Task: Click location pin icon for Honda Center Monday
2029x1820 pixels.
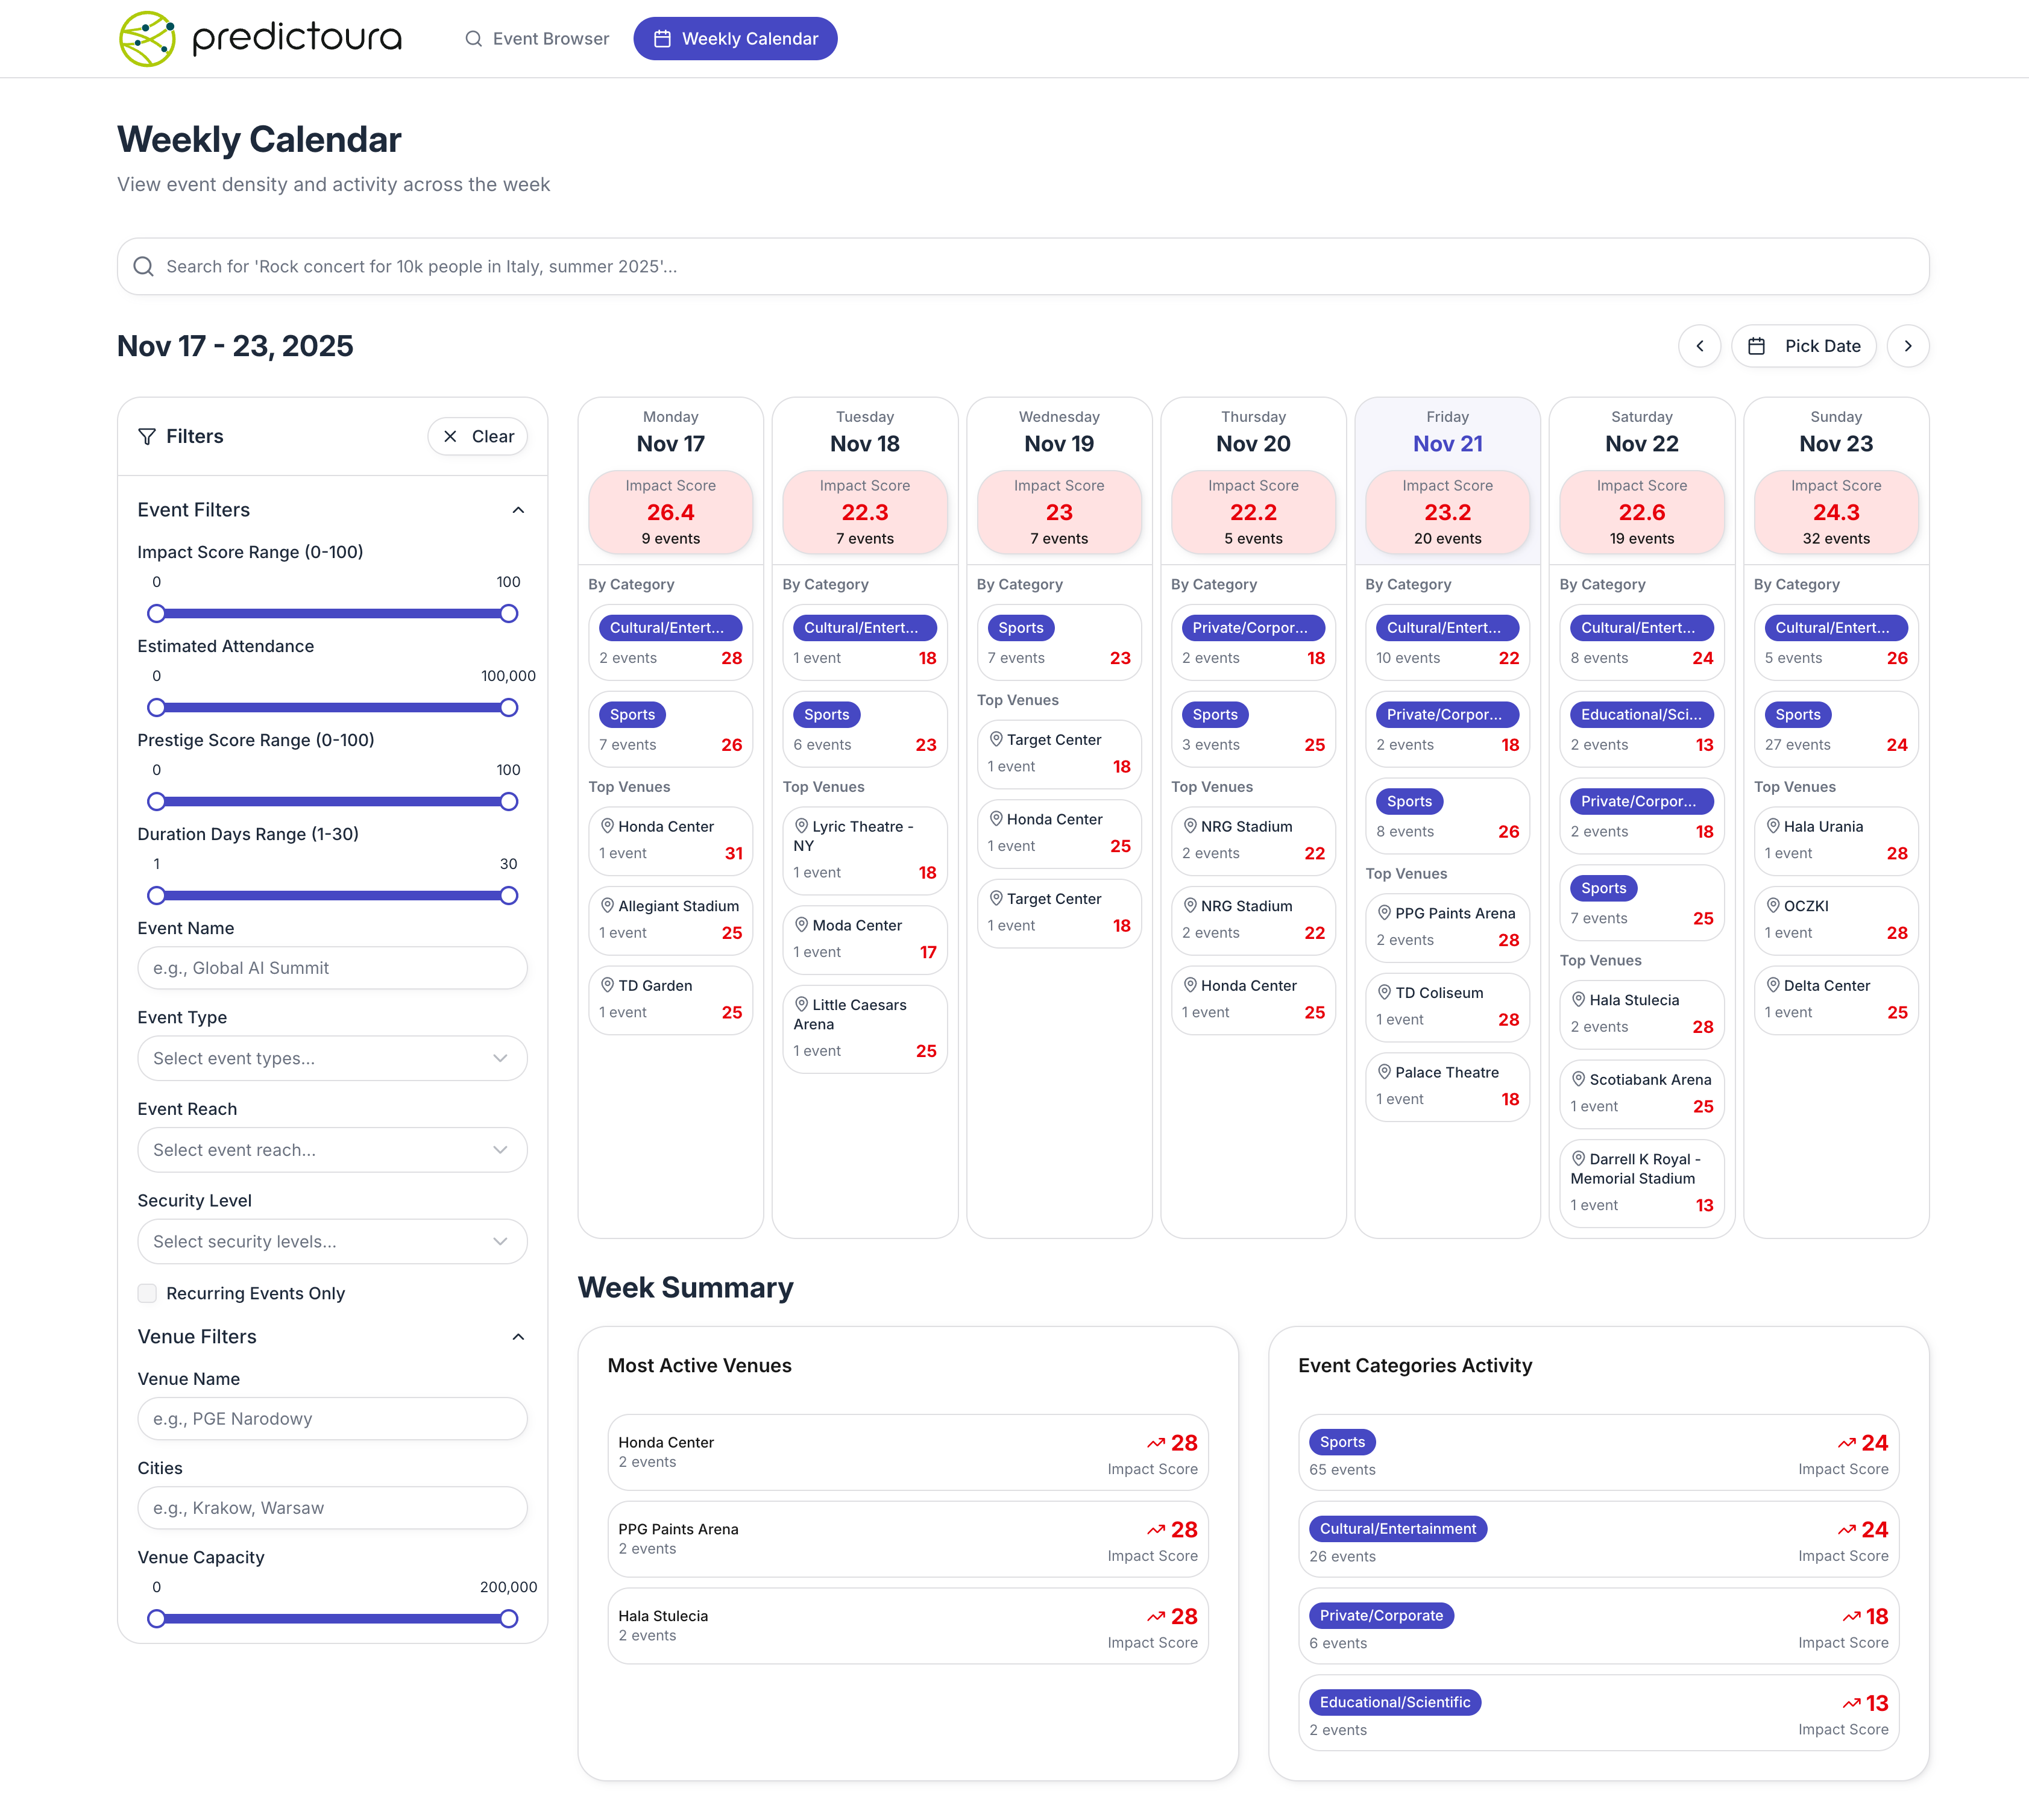Action: click(x=607, y=826)
